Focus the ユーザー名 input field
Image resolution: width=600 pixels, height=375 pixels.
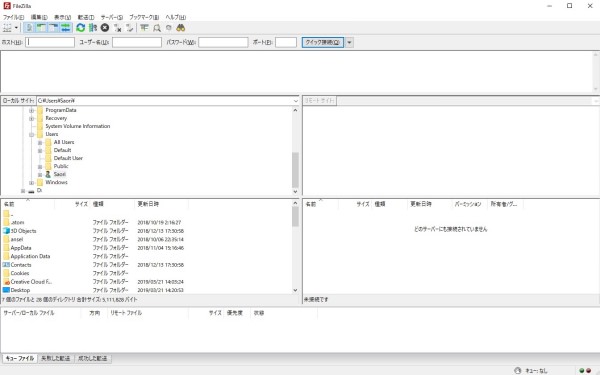point(137,42)
